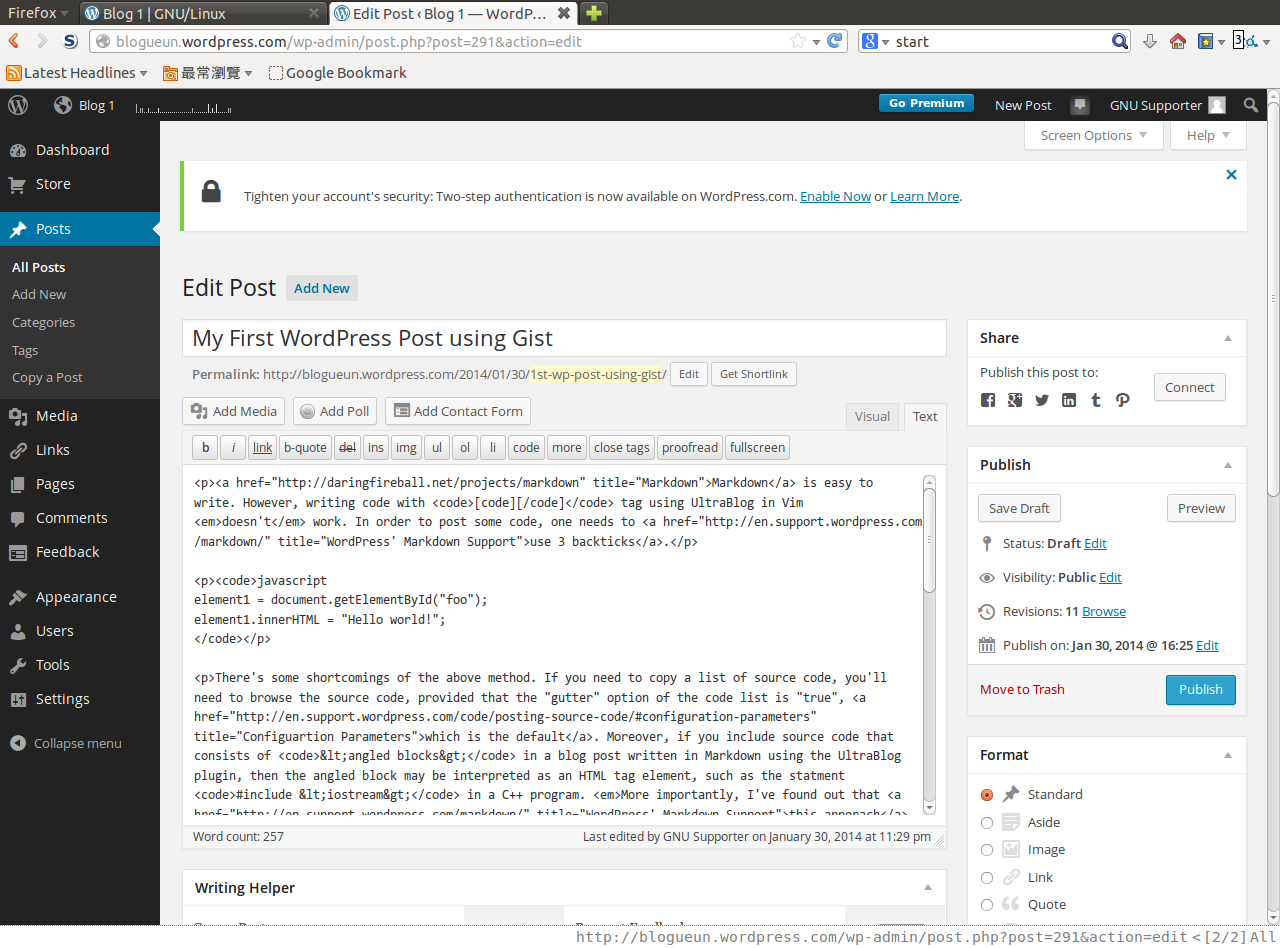The width and height of the screenshot is (1280, 948).
Task: Click Browse revisions link
Action: click(1104, 612)
